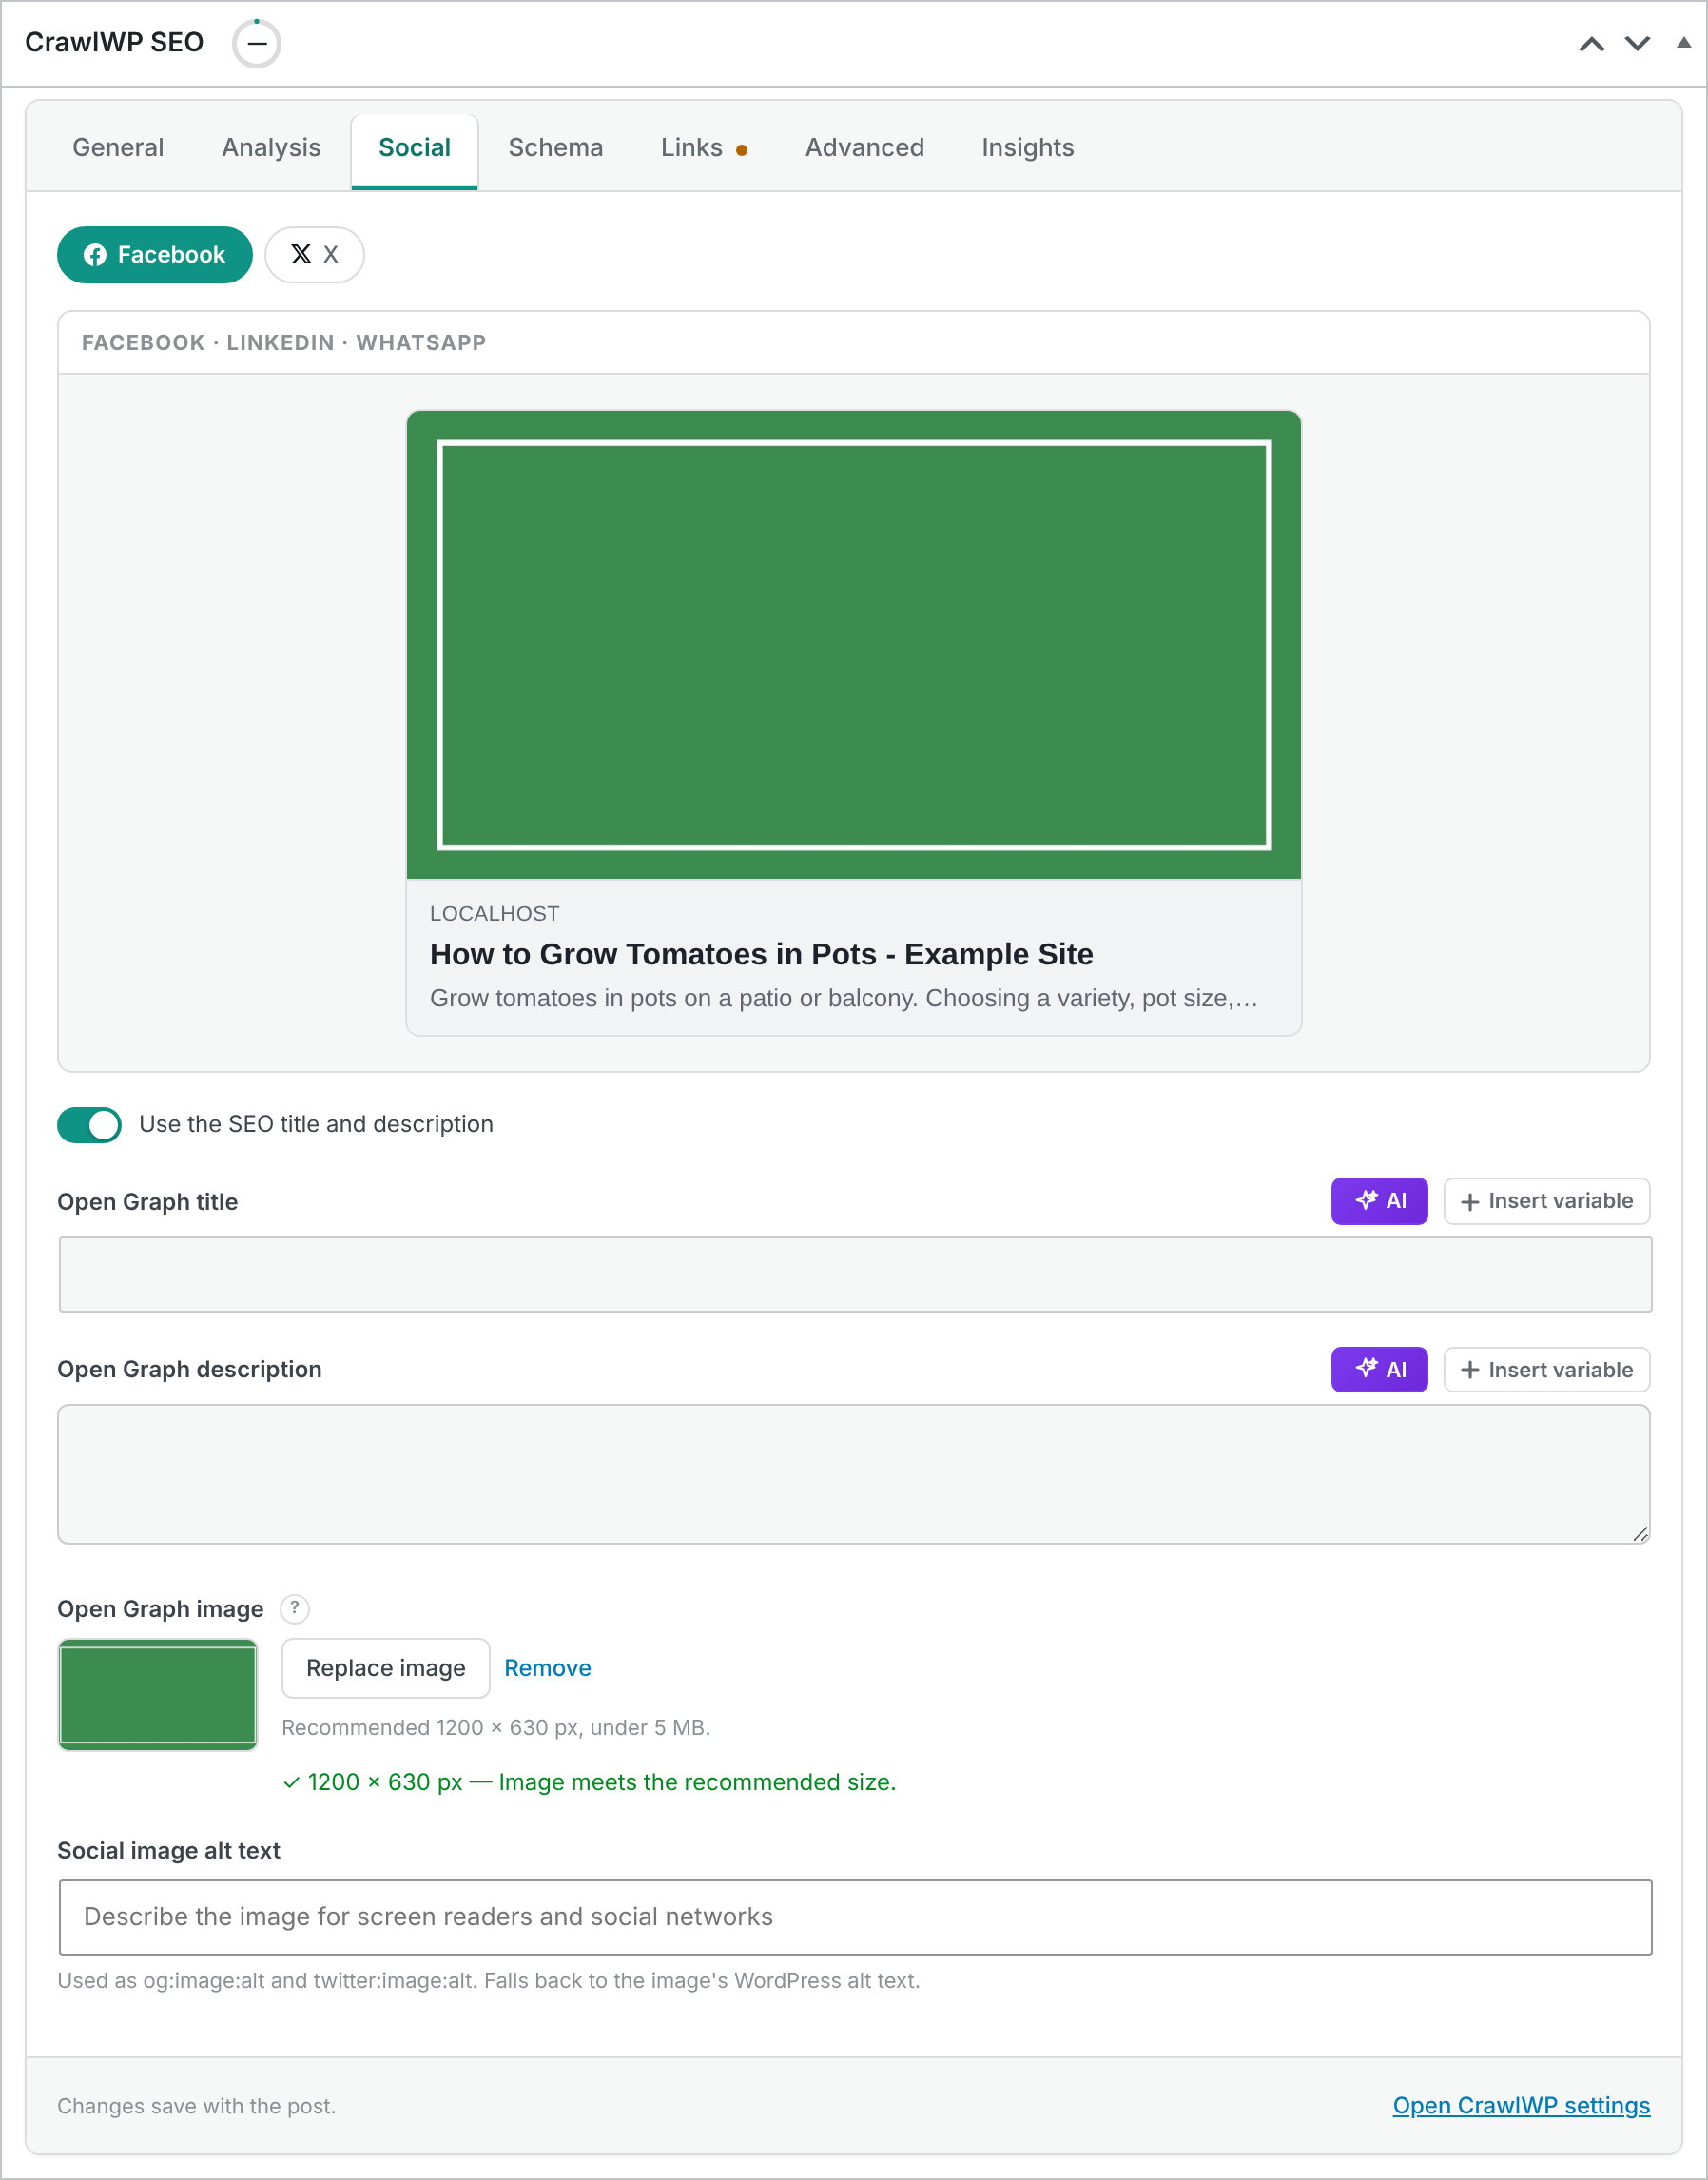The height and width of the screenshot is (2180, 1708).
Task: Open CrawlWP settings link
Action: 1521,2106
